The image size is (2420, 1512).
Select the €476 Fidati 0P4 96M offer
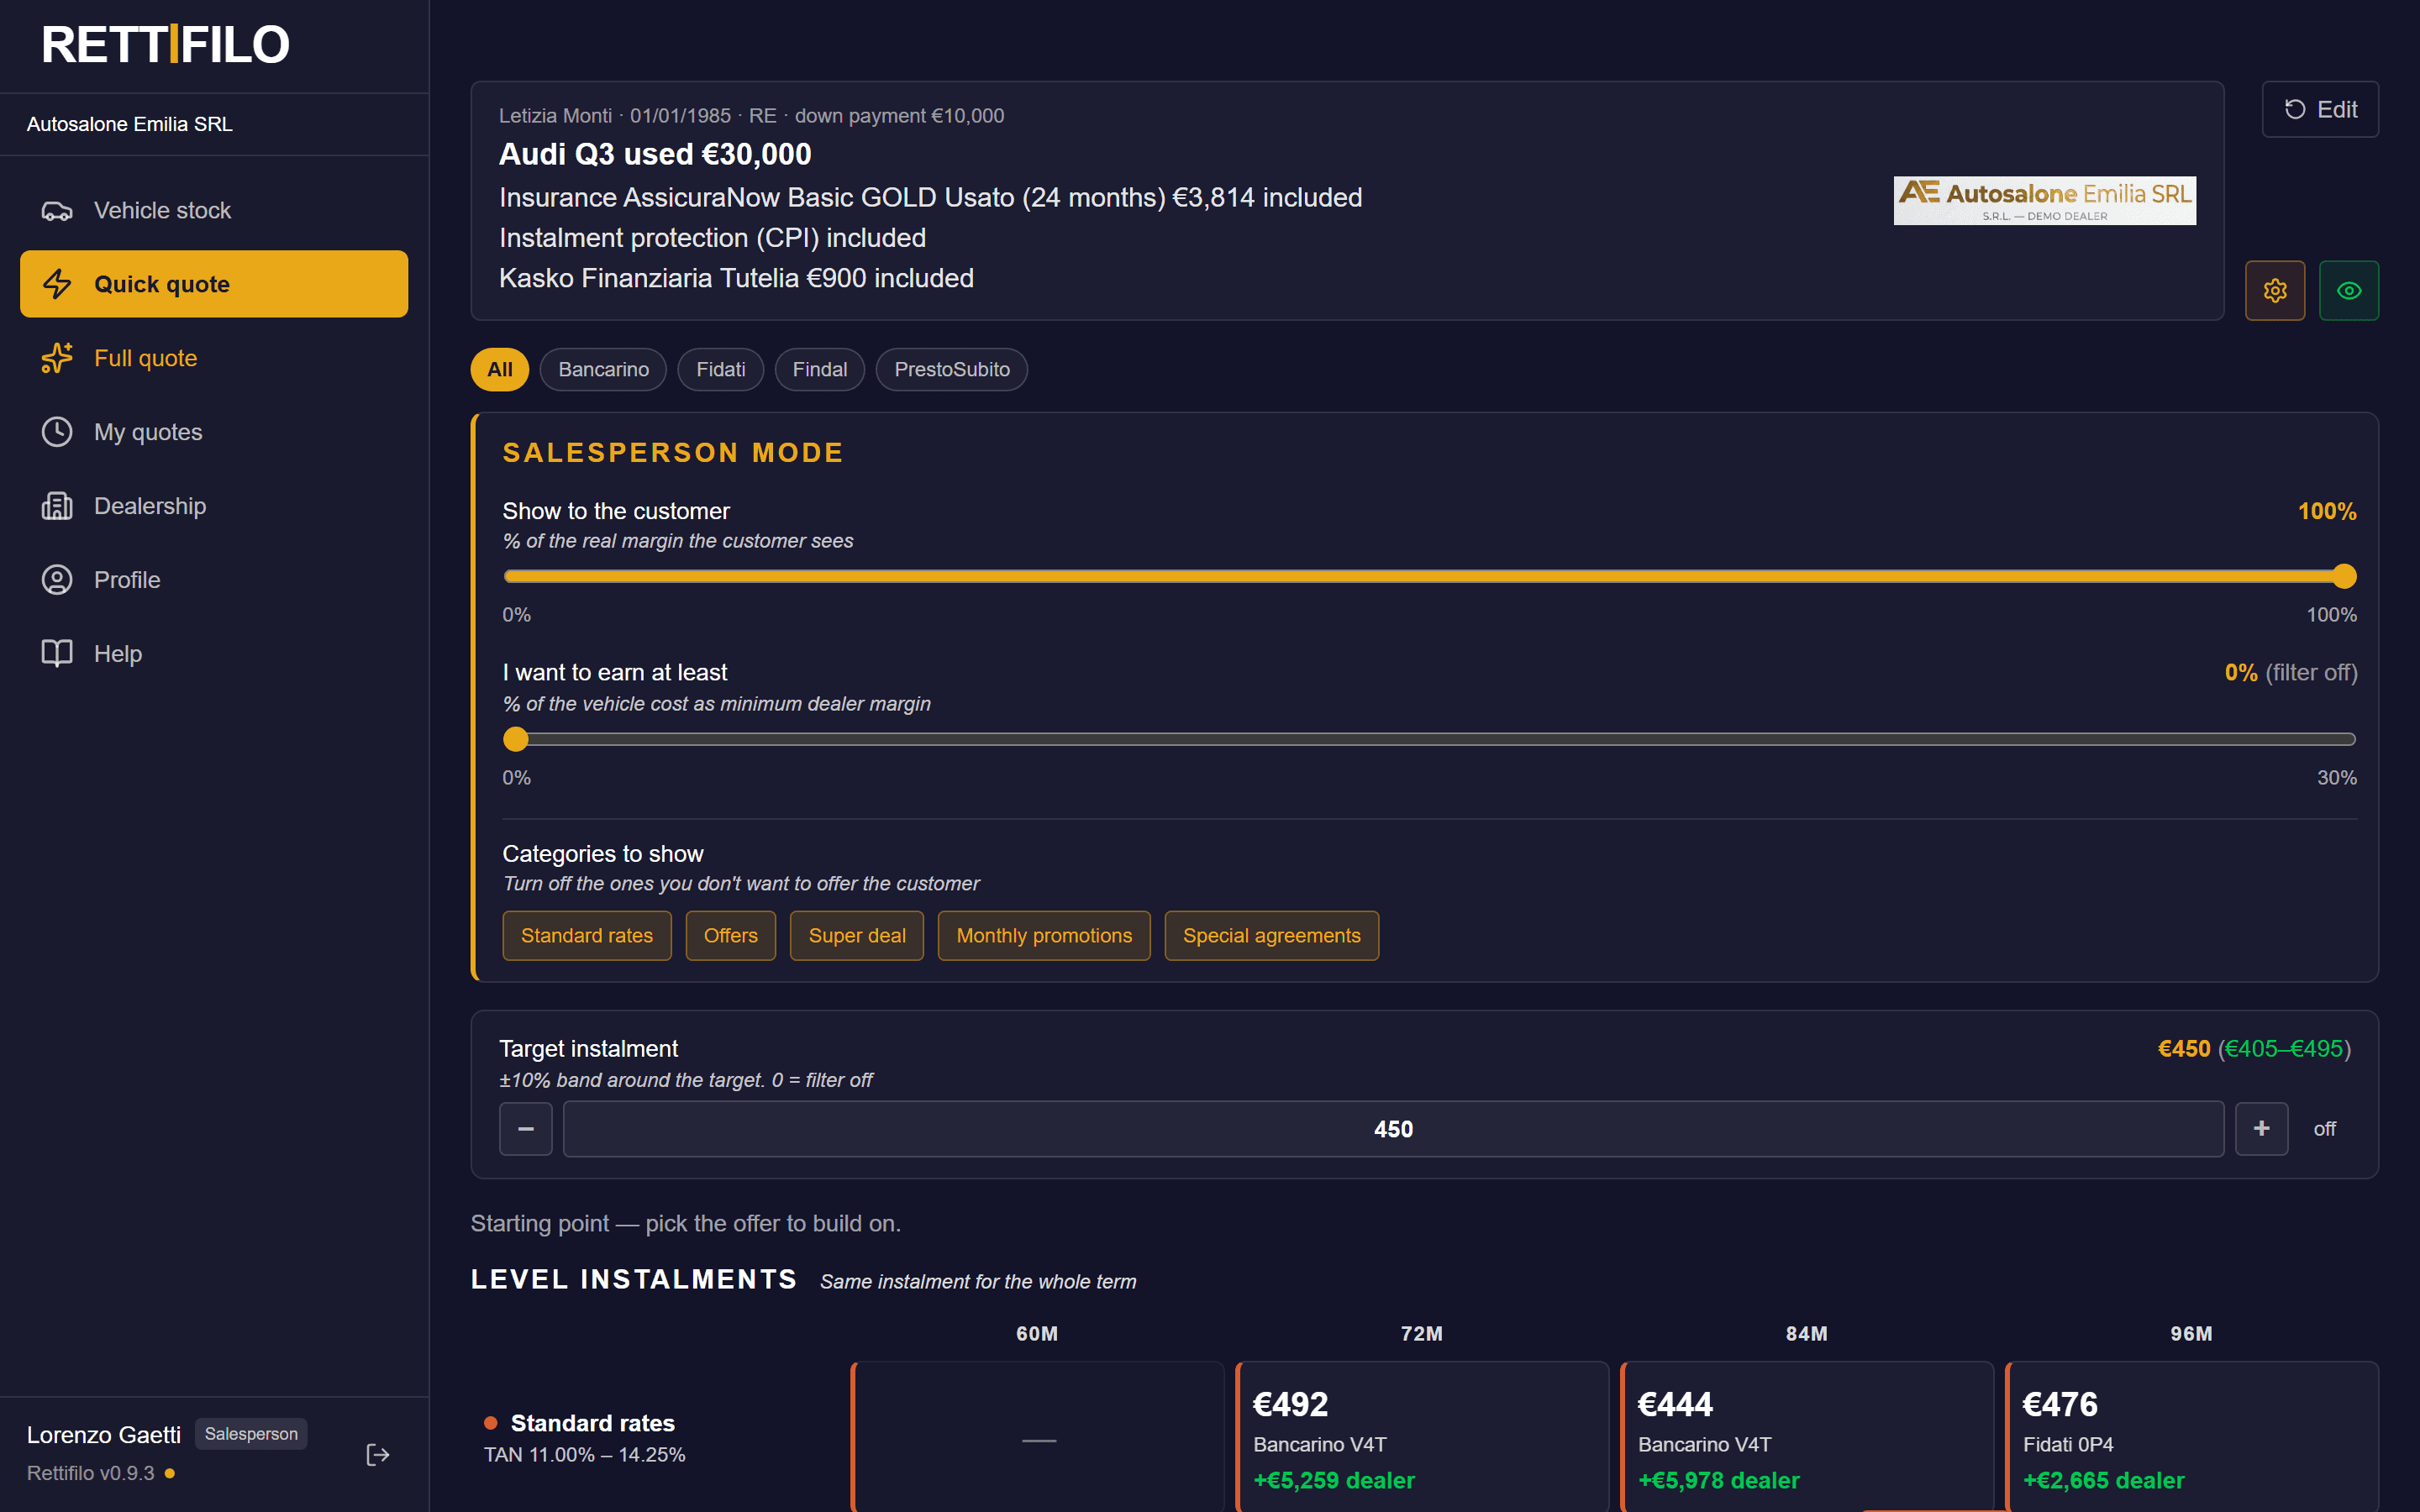(x=2193, y=1437)
